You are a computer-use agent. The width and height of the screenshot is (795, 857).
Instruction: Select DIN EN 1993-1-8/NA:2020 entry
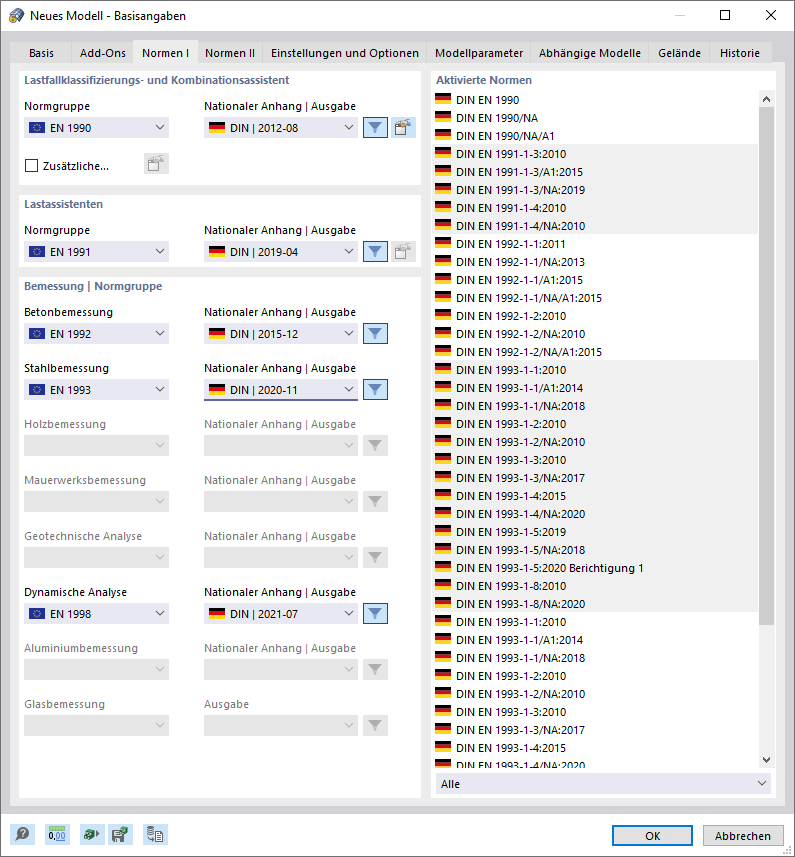tap(596, 604)
